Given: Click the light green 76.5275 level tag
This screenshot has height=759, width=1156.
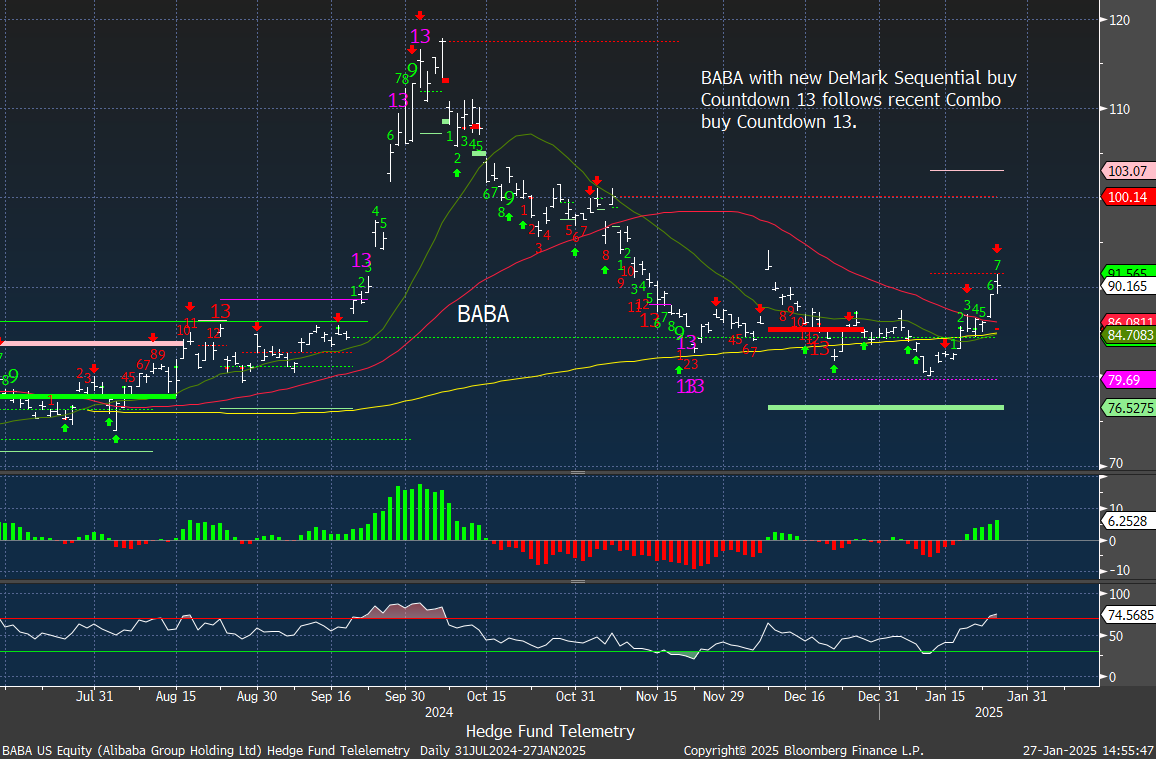Looking at the screenshot, I should click(x=1128, y=408).
